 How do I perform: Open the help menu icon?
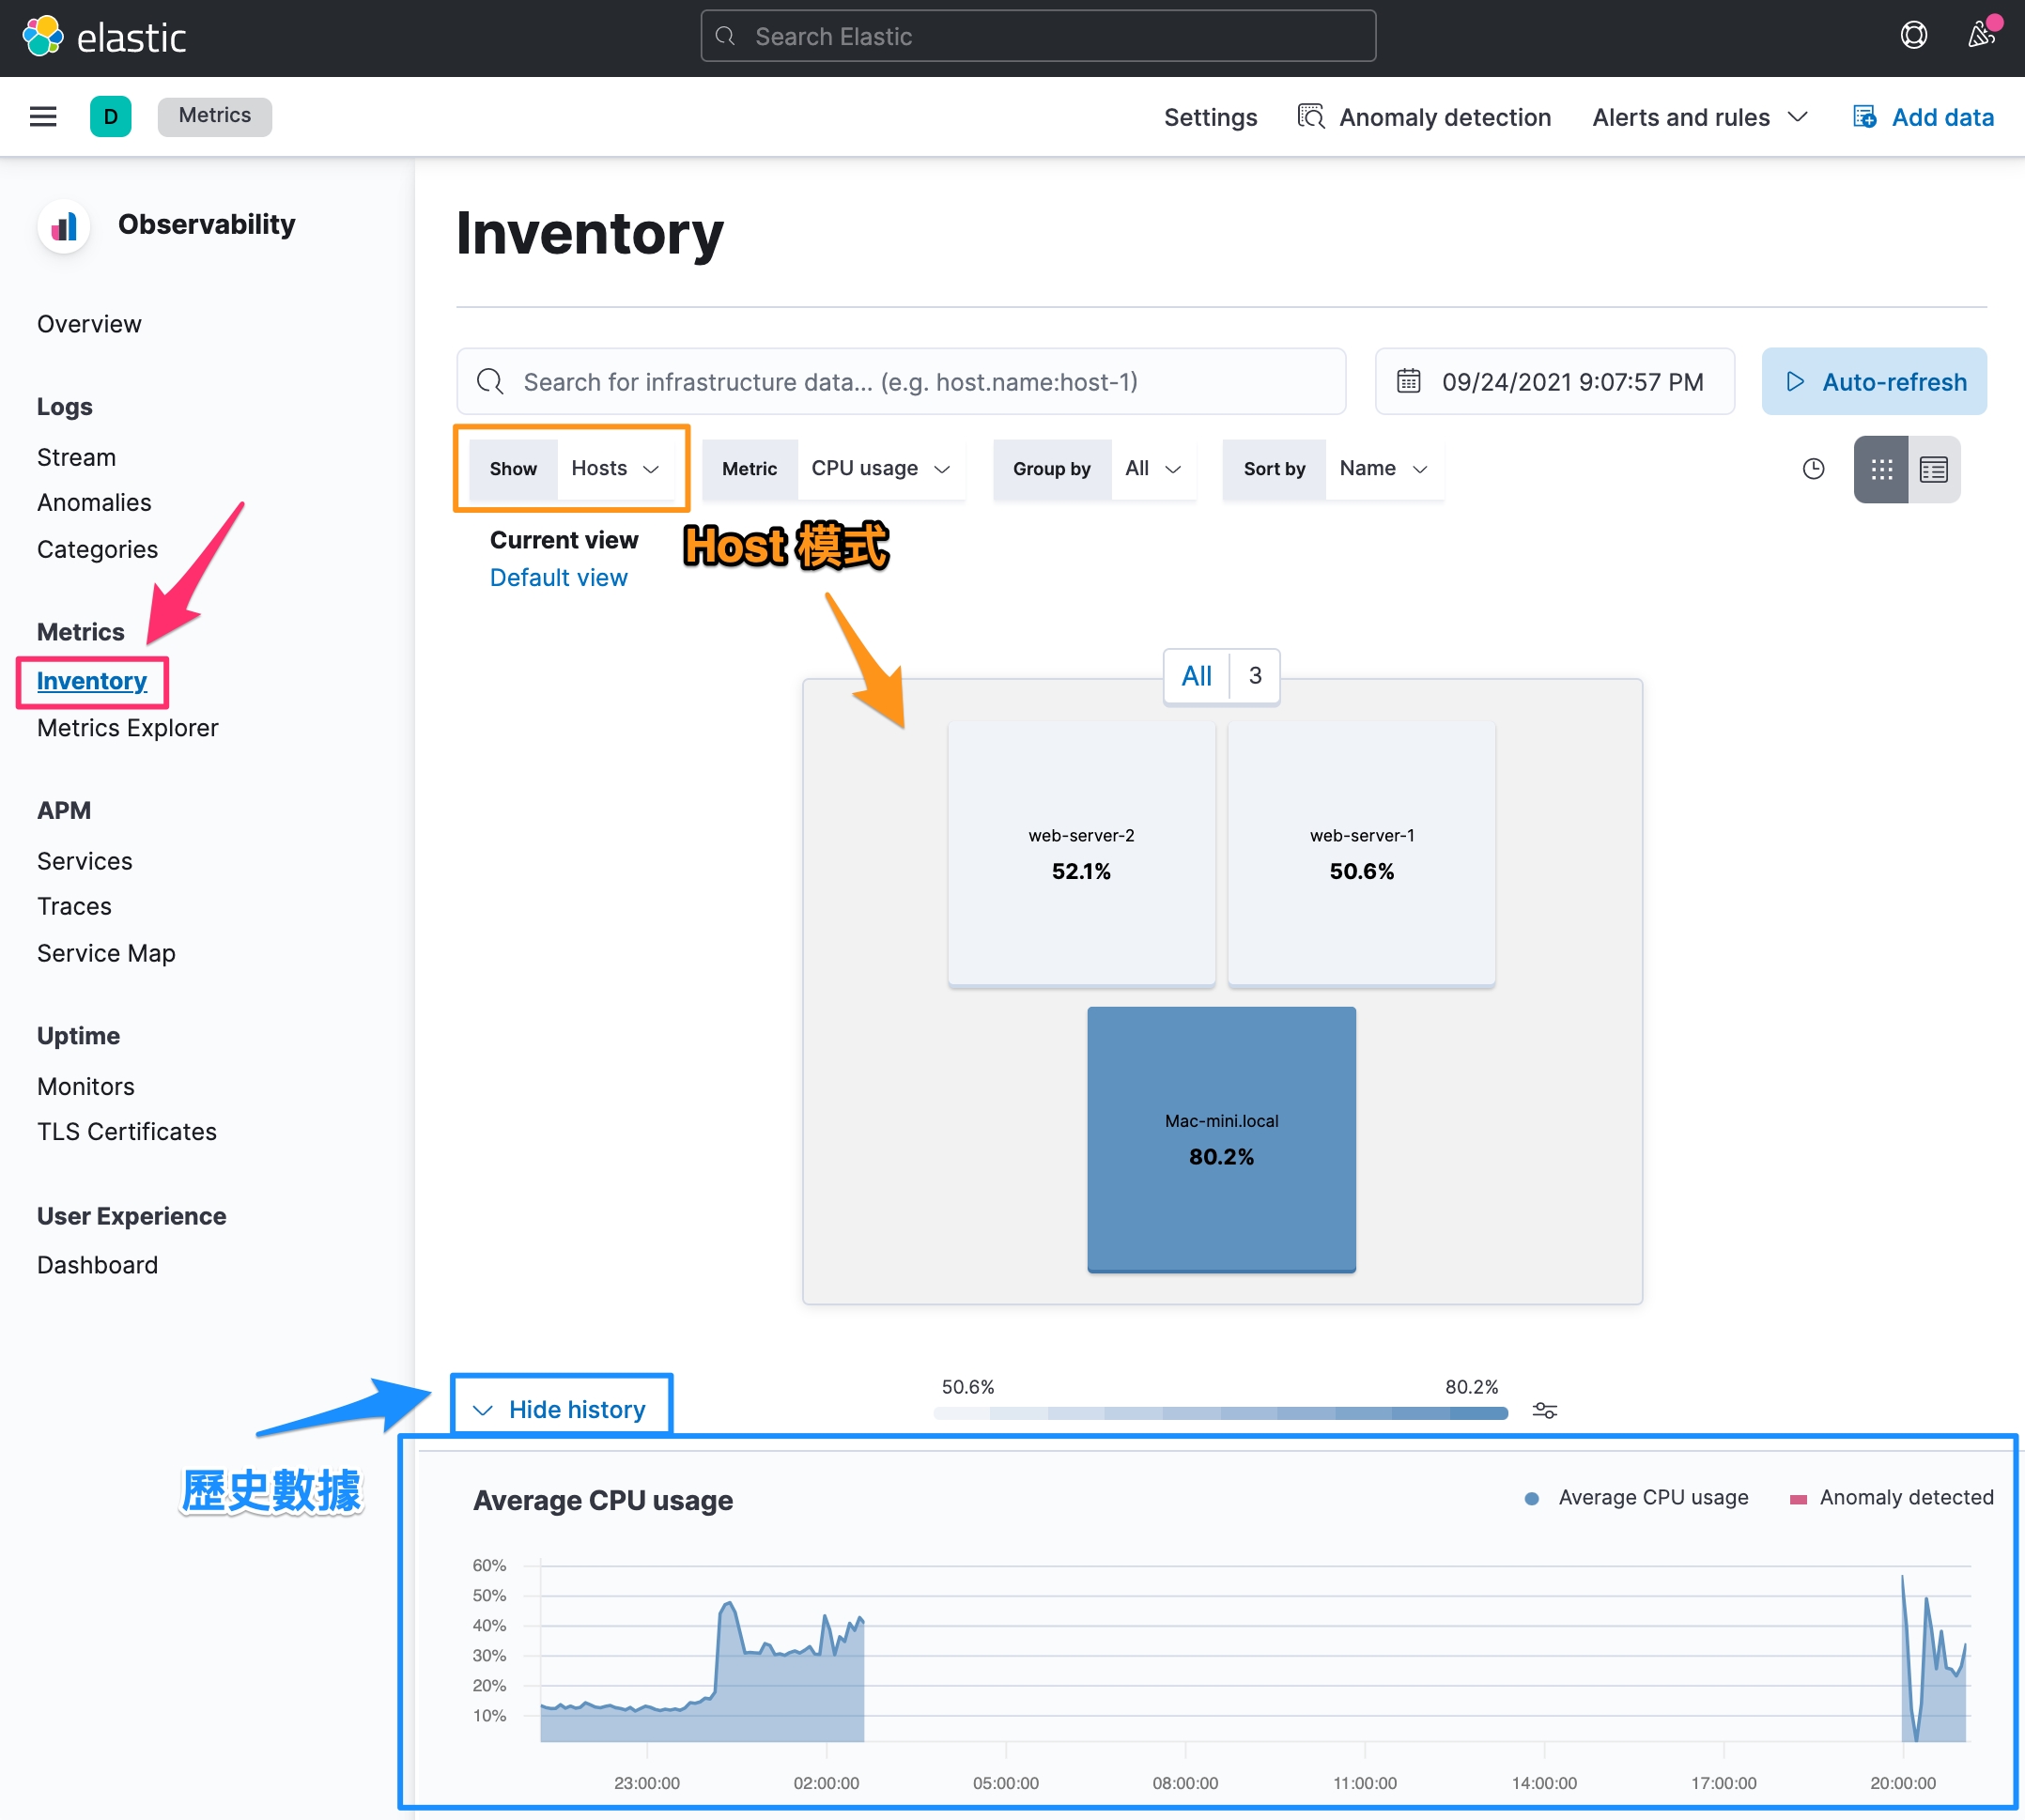click(1913, 36)
